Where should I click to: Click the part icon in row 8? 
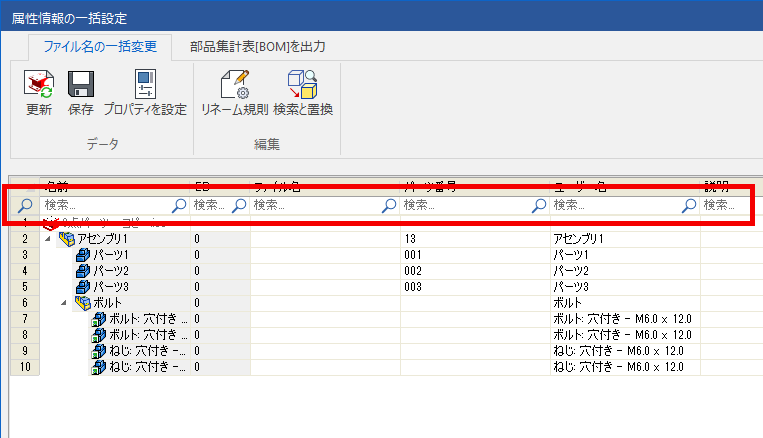coord(99,335)
